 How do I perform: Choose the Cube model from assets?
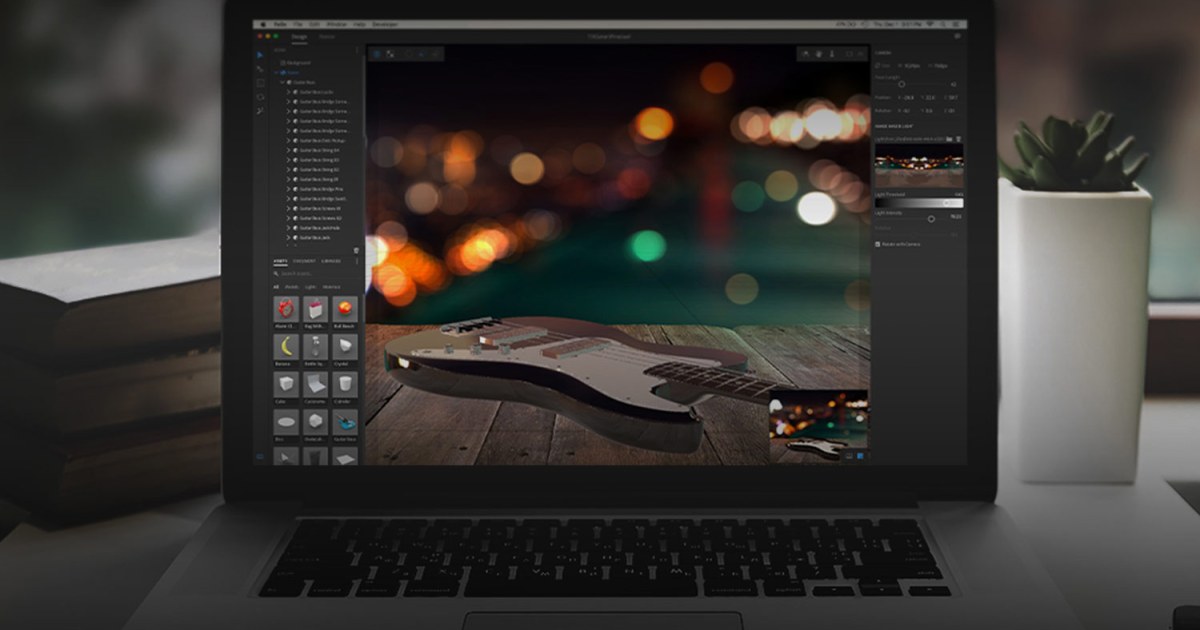click(286, 384)
